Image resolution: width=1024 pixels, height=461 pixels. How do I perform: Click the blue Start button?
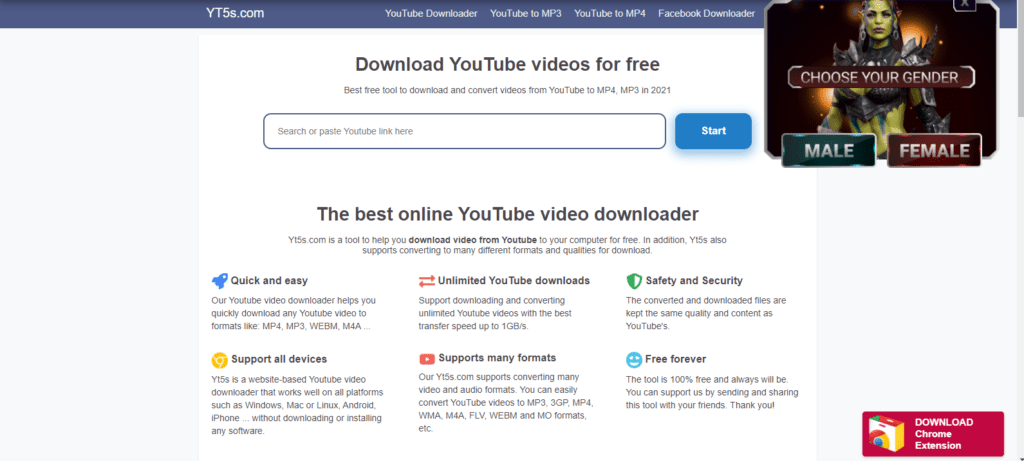(x=713, y=131)
